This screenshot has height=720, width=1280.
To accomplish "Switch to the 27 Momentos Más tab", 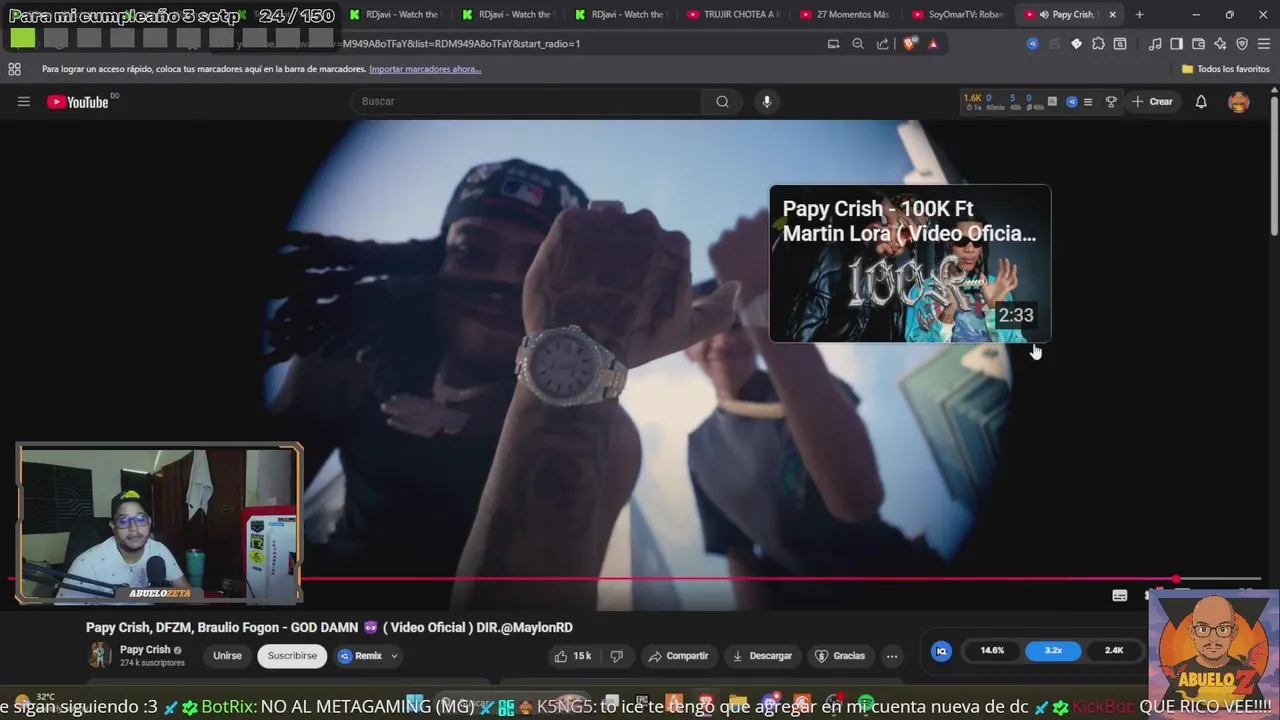I will pyautogui.click(x=845, y=15).
